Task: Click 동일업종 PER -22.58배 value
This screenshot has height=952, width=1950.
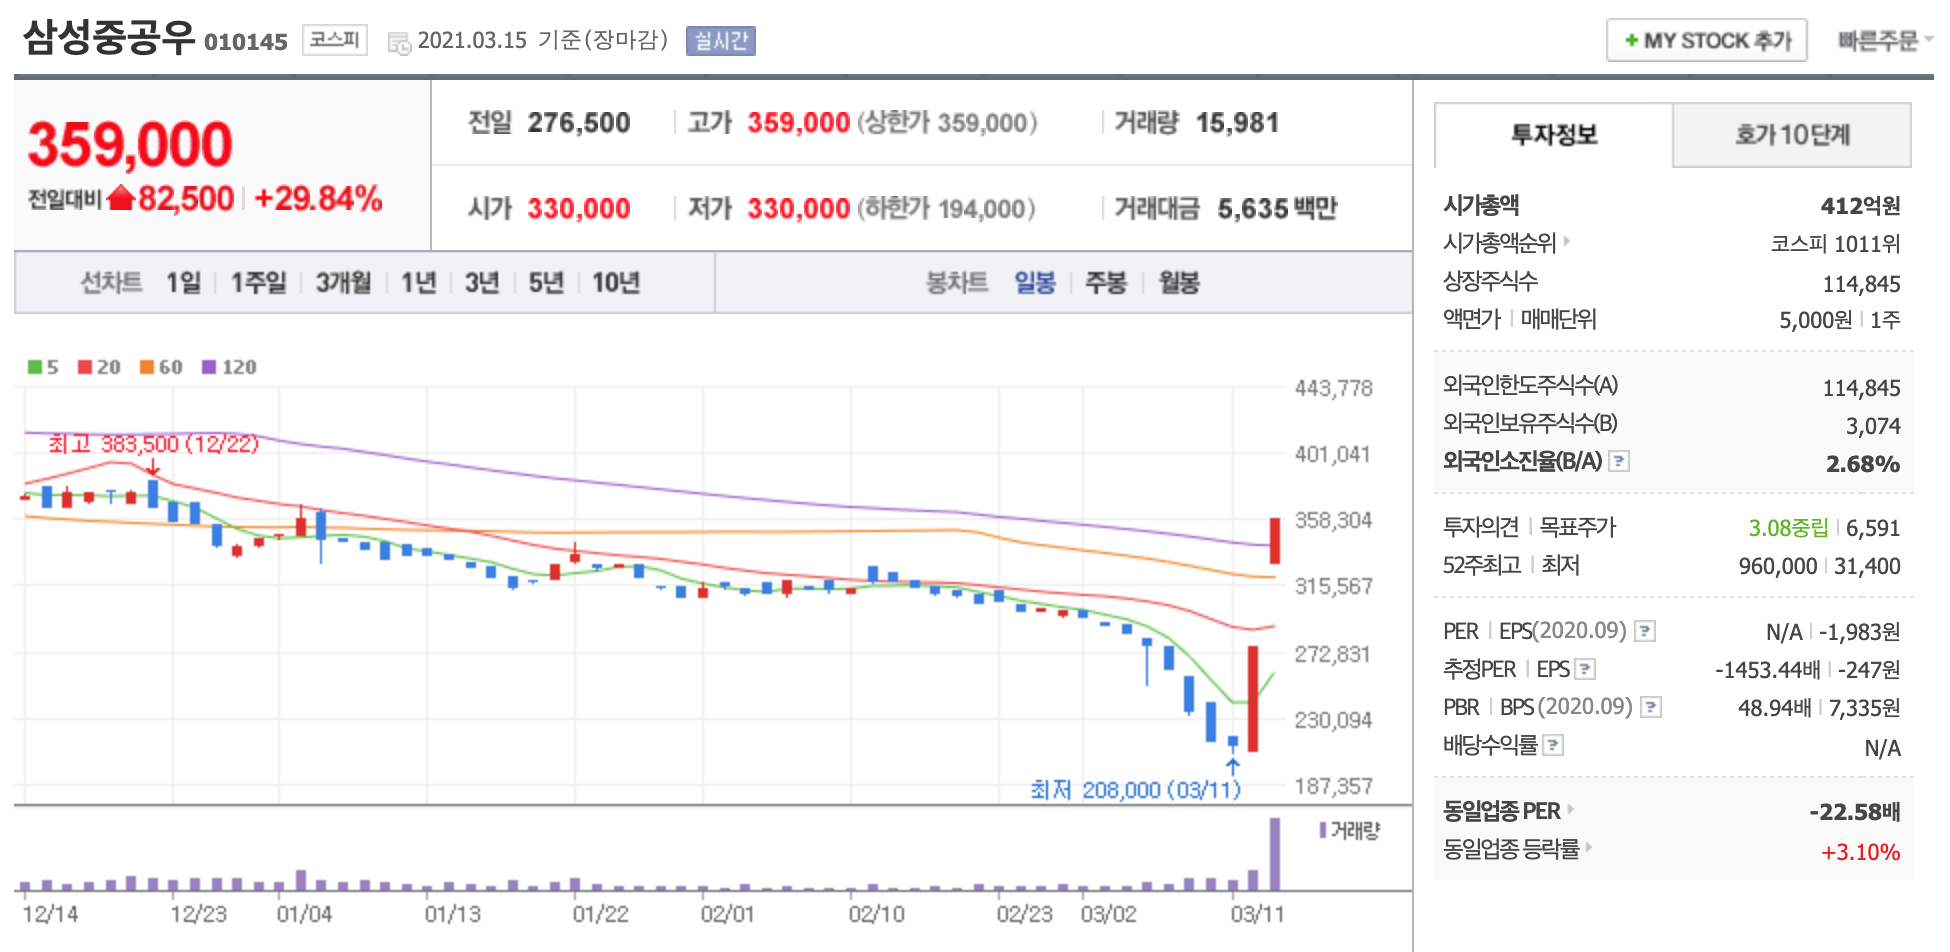Action: [x=1855, y=811]
